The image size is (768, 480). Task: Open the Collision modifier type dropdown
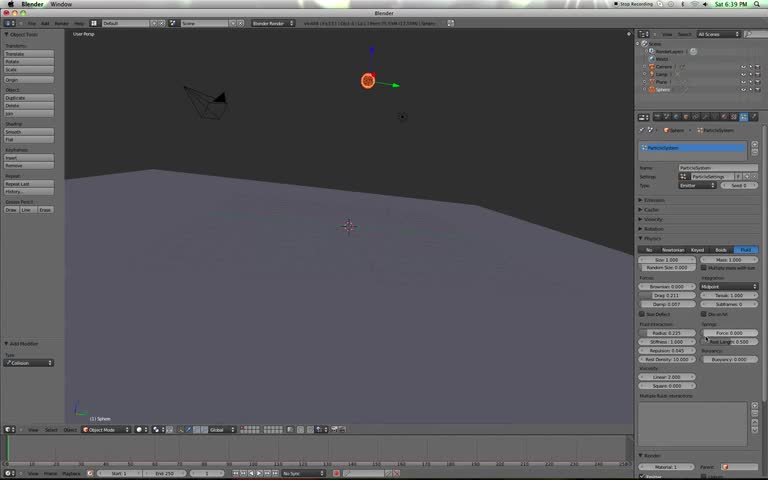coord(28,363)
